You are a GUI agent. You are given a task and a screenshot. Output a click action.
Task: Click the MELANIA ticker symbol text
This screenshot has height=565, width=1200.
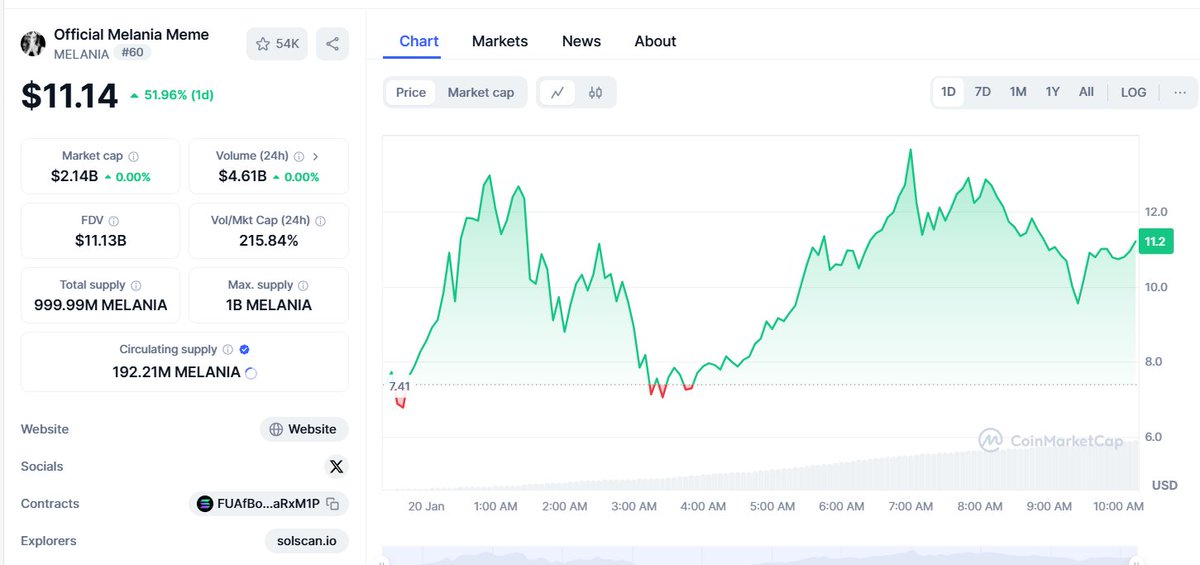click(x=81, y=53)
